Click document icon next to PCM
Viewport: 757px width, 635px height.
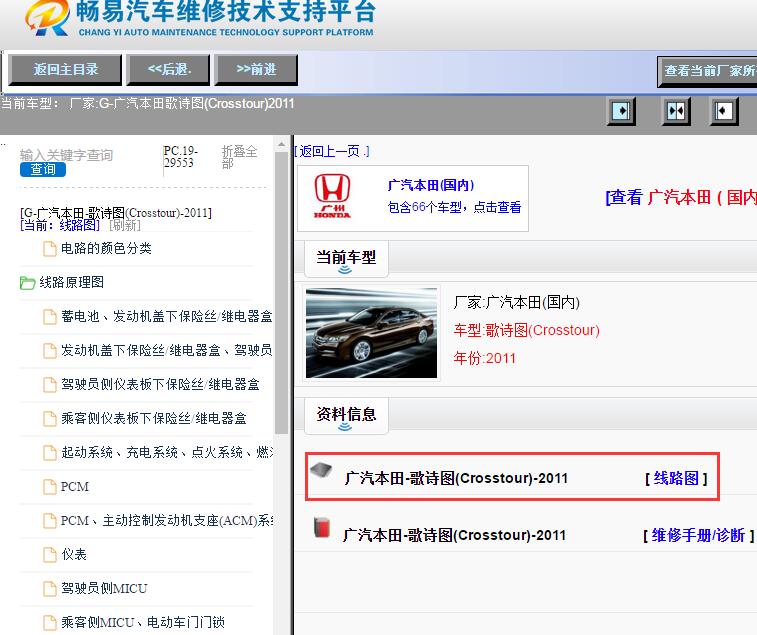50,487
